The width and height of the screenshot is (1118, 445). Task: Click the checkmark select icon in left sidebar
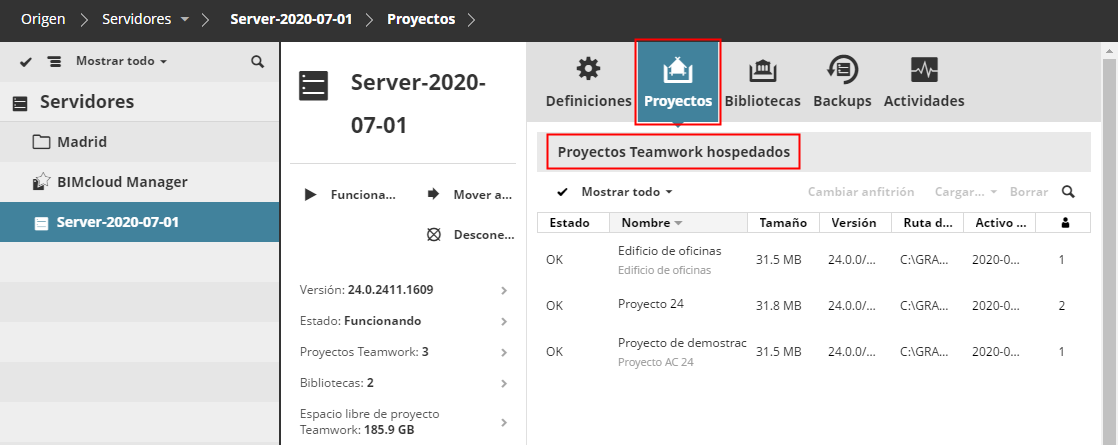click(x=26, y=62)
